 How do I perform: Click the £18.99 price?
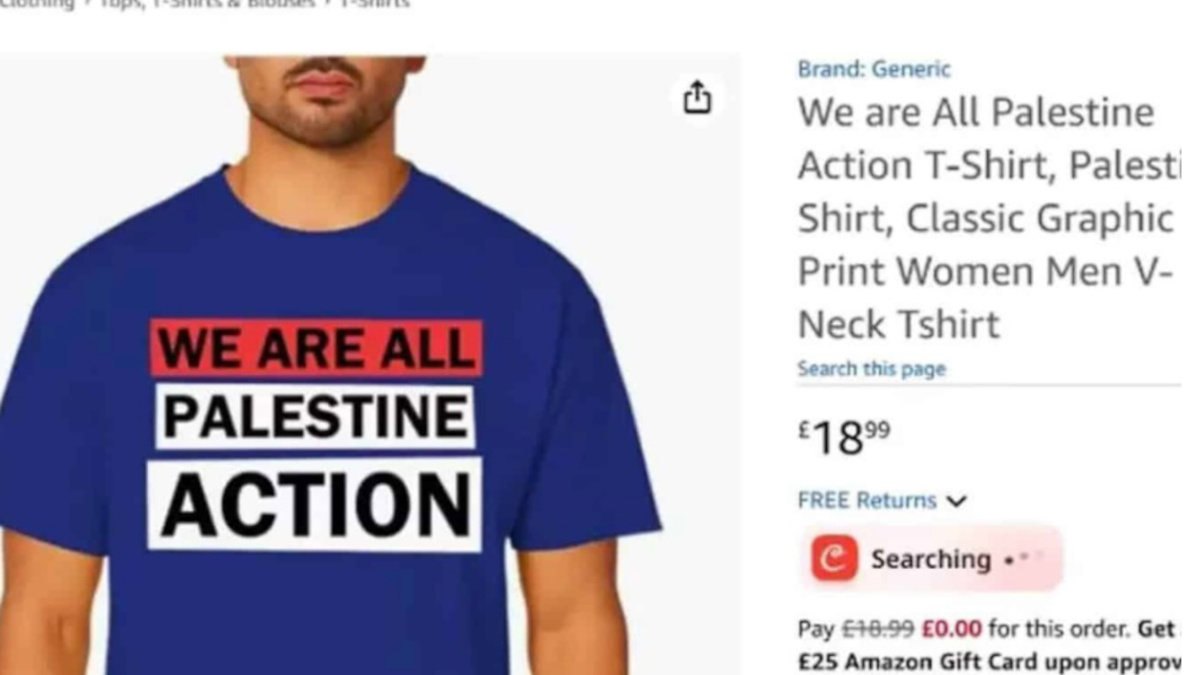click(x=844, y=437)
